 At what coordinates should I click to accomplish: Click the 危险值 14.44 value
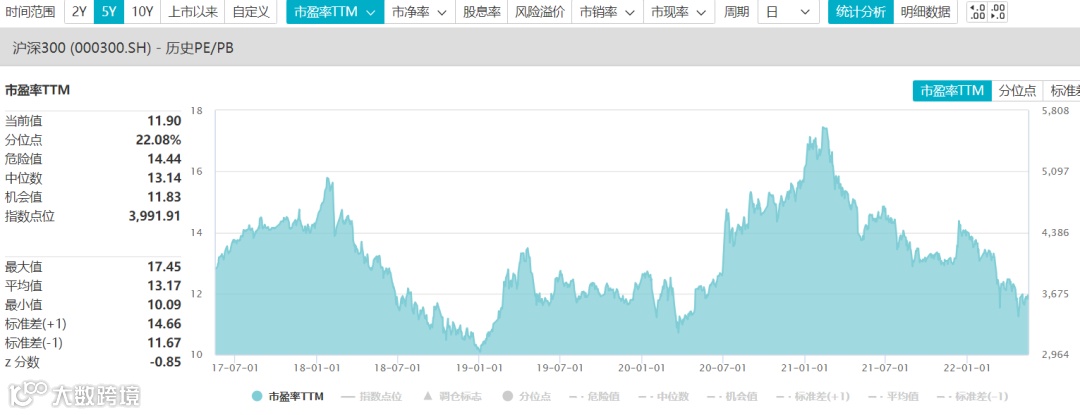pos(164,159)
